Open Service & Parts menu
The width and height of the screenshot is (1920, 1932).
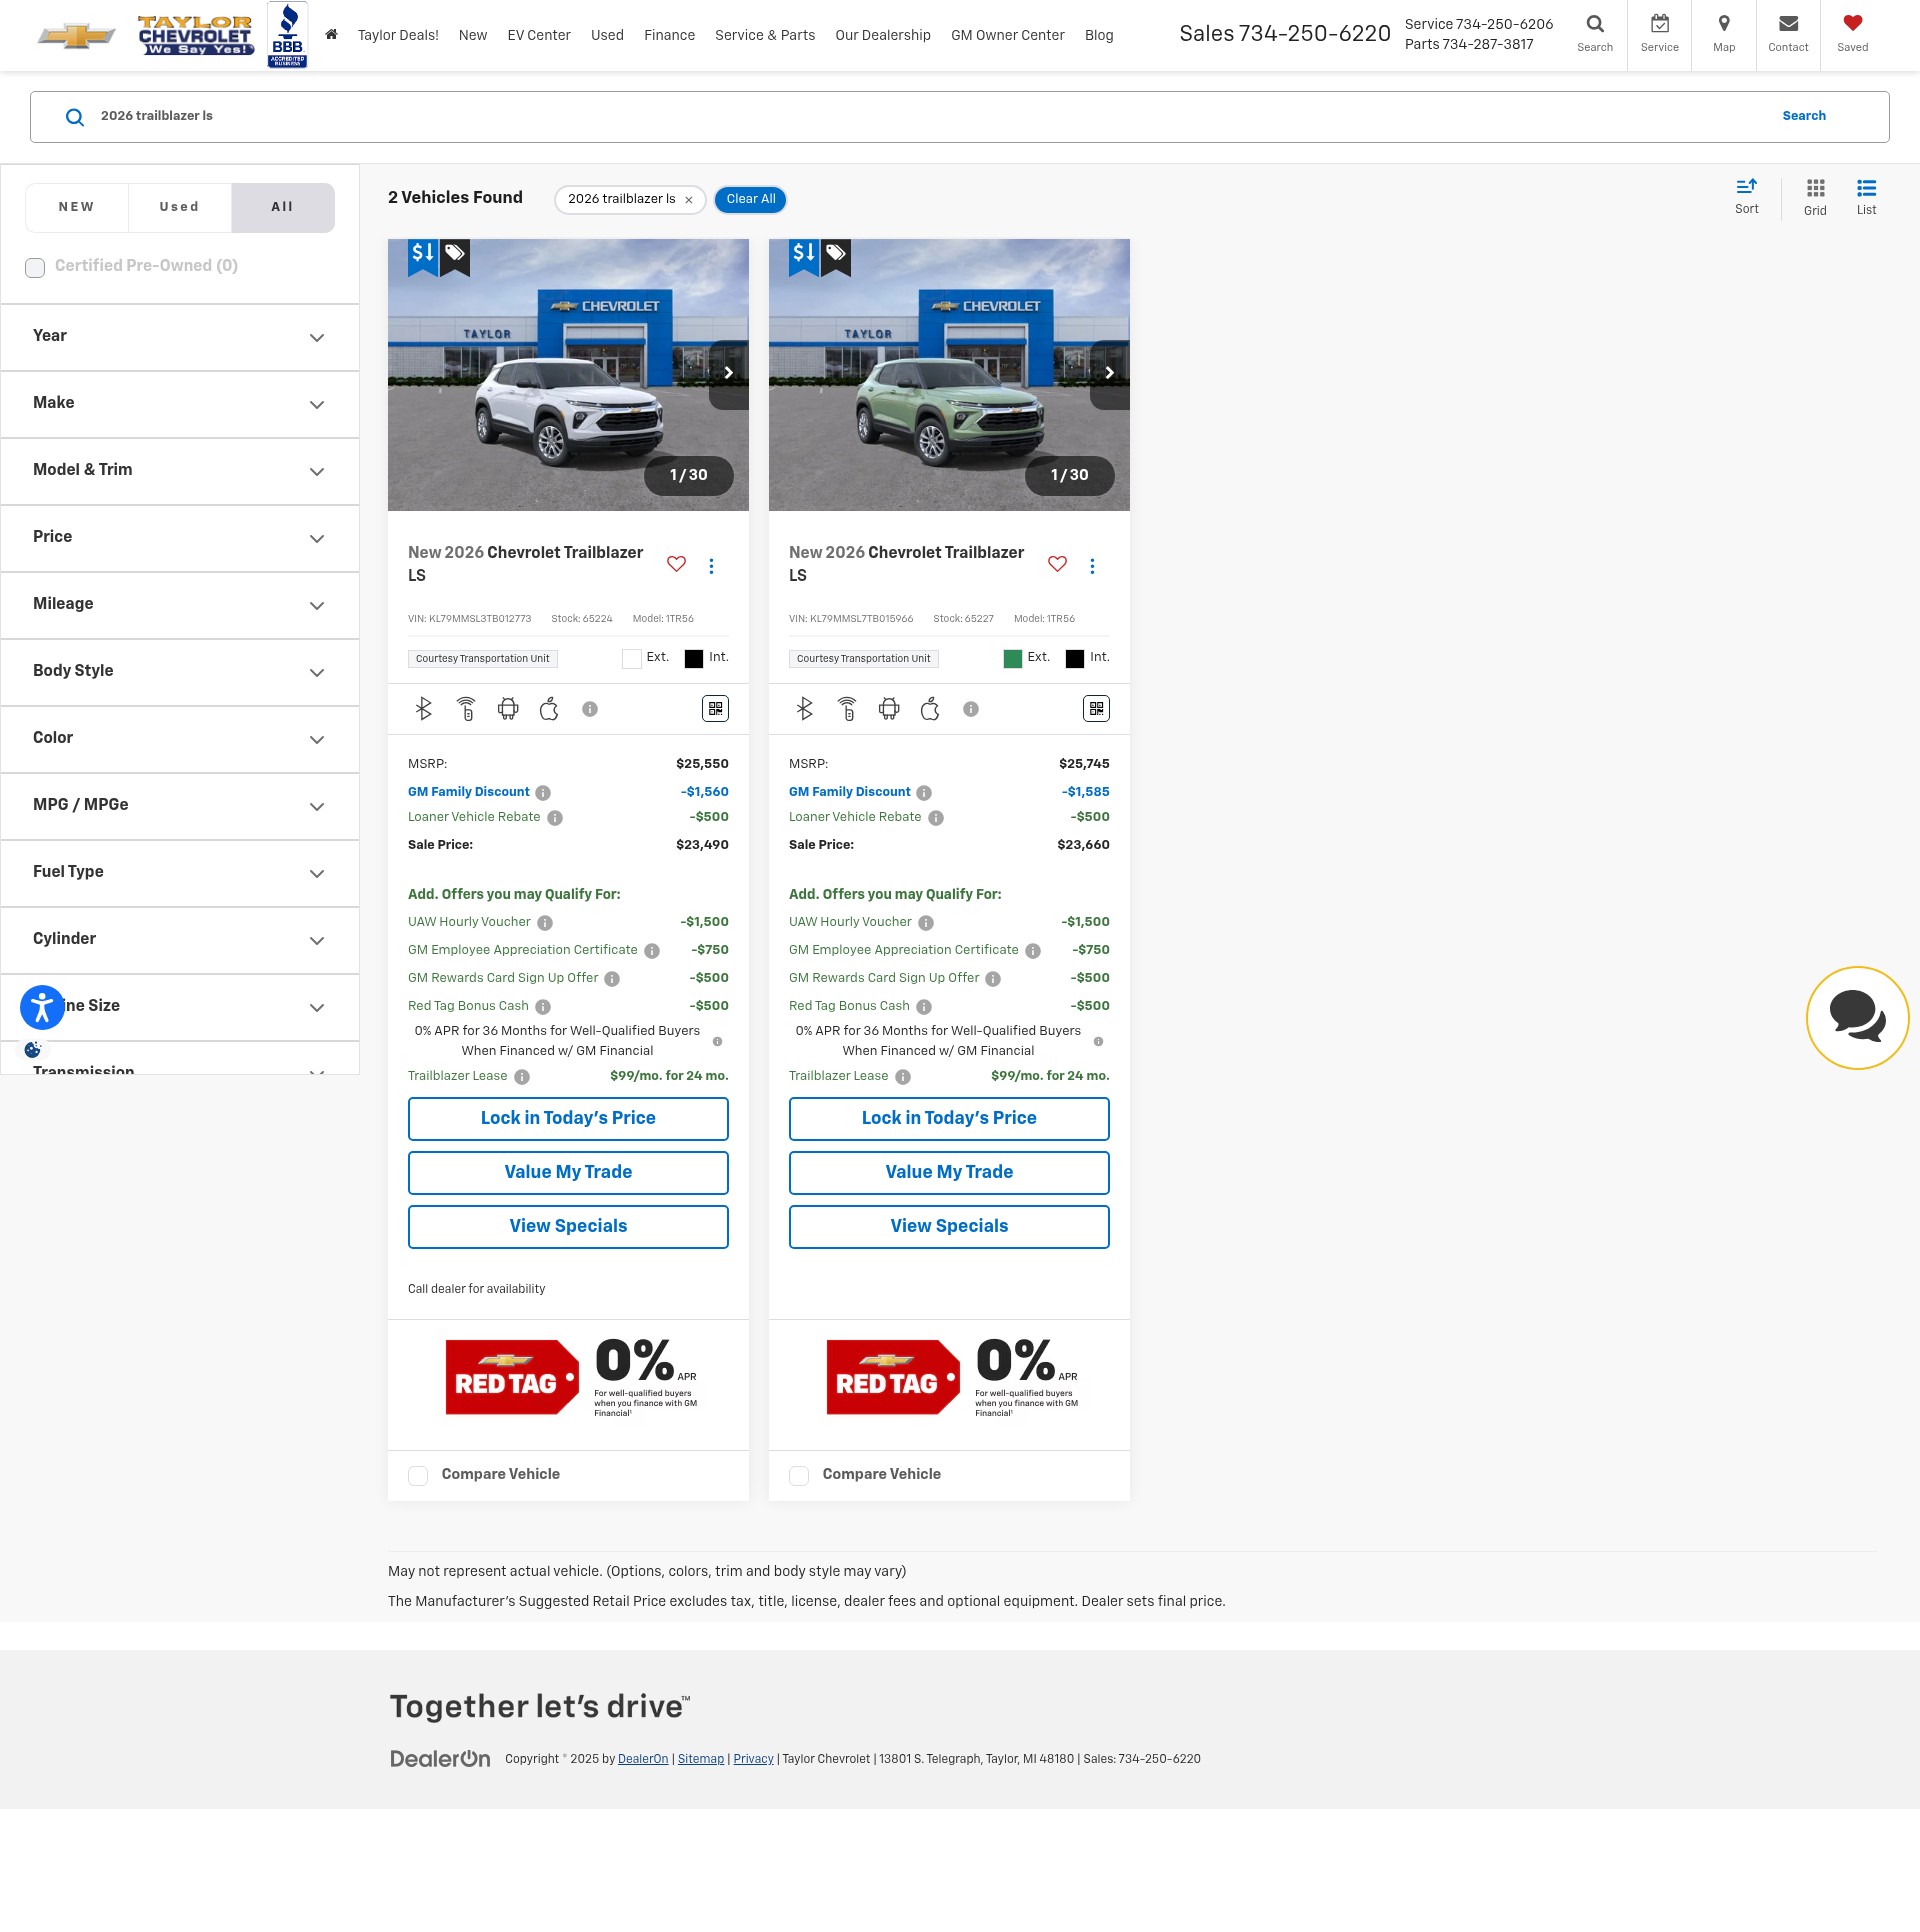[765, 35]
